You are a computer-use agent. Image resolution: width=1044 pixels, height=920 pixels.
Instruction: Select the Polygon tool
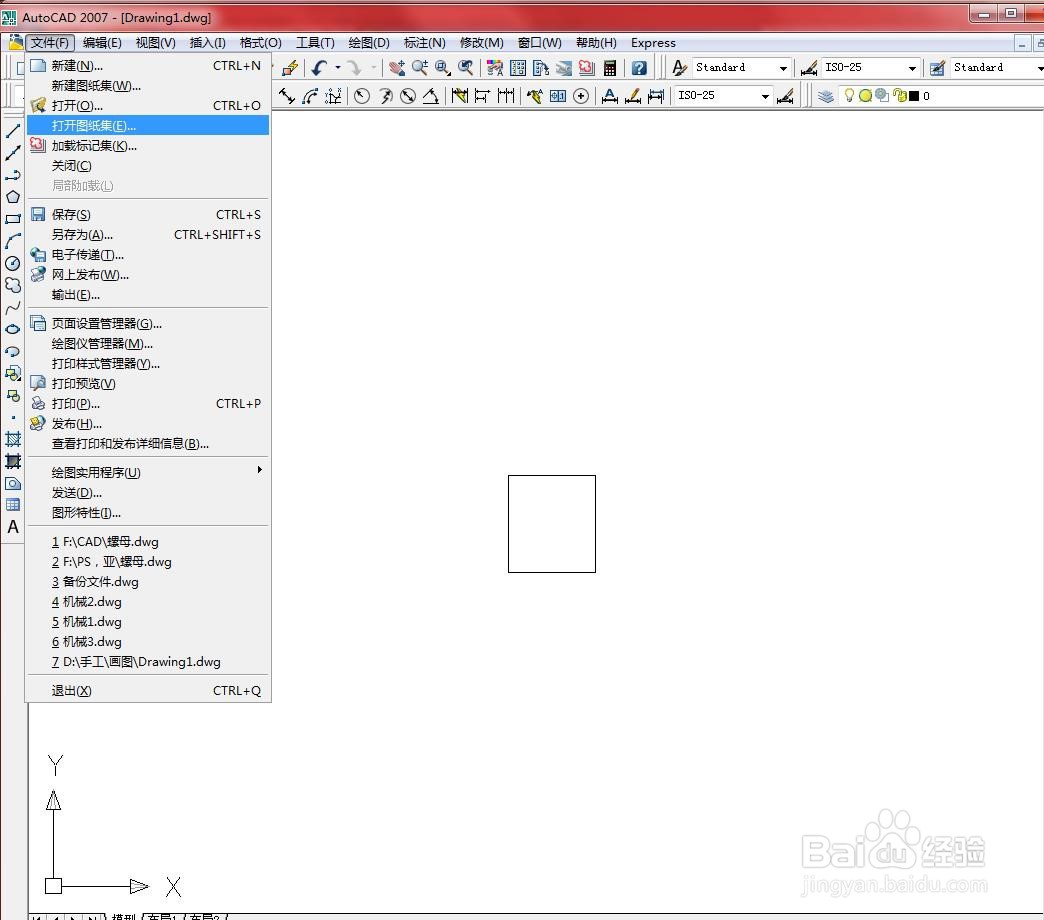13,197
